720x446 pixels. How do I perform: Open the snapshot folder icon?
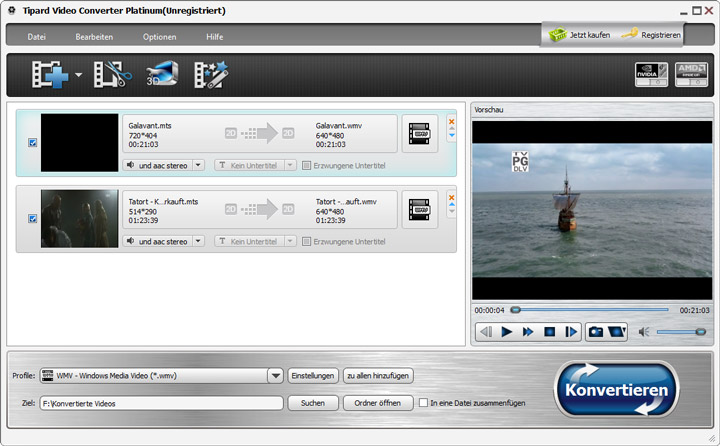(x=617, y=331)
